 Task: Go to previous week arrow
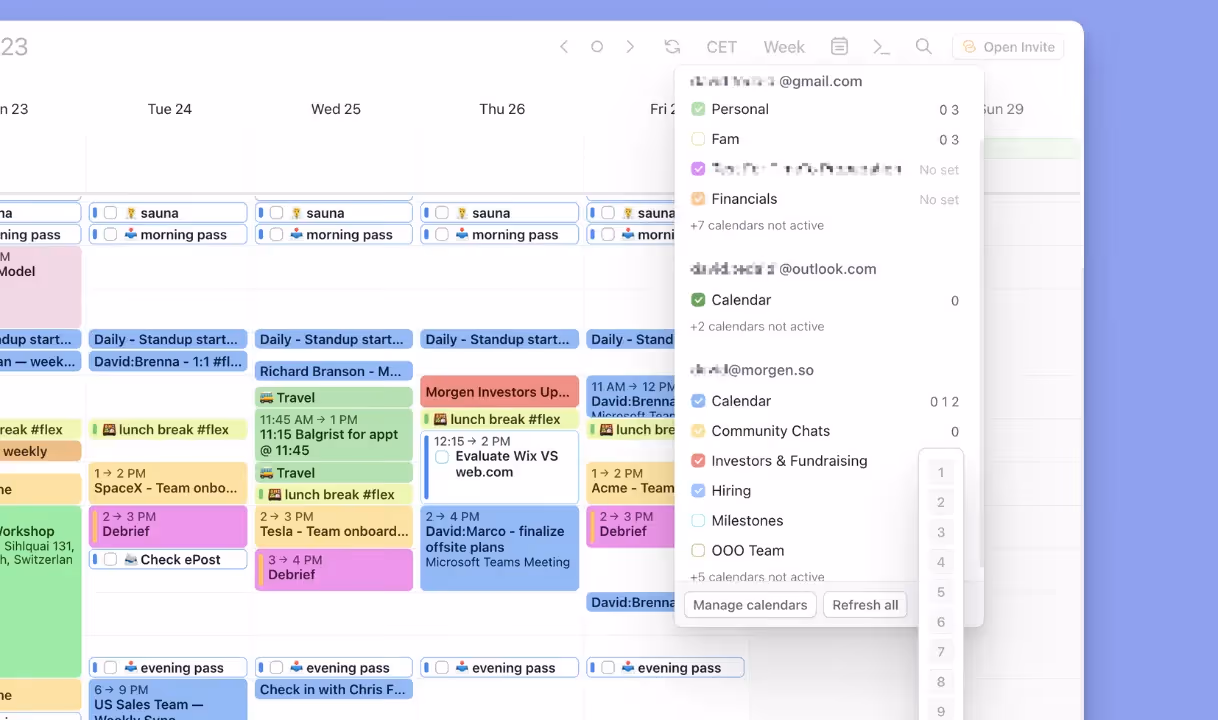click(x=564, y=47)
